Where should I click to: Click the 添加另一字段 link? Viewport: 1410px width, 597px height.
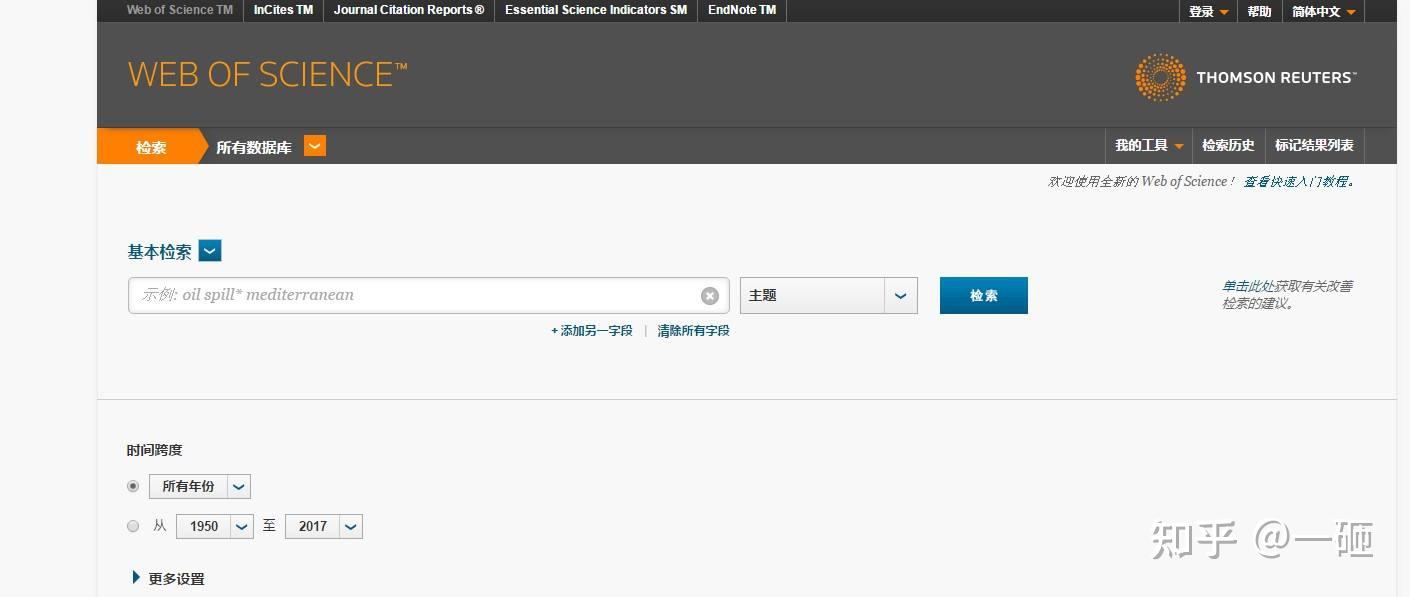click(590, 330)
